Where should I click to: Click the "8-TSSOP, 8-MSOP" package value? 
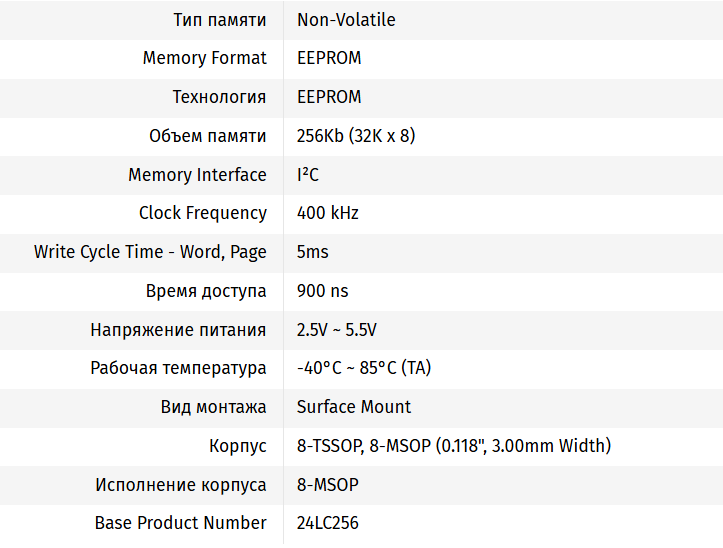coord(453,446)
